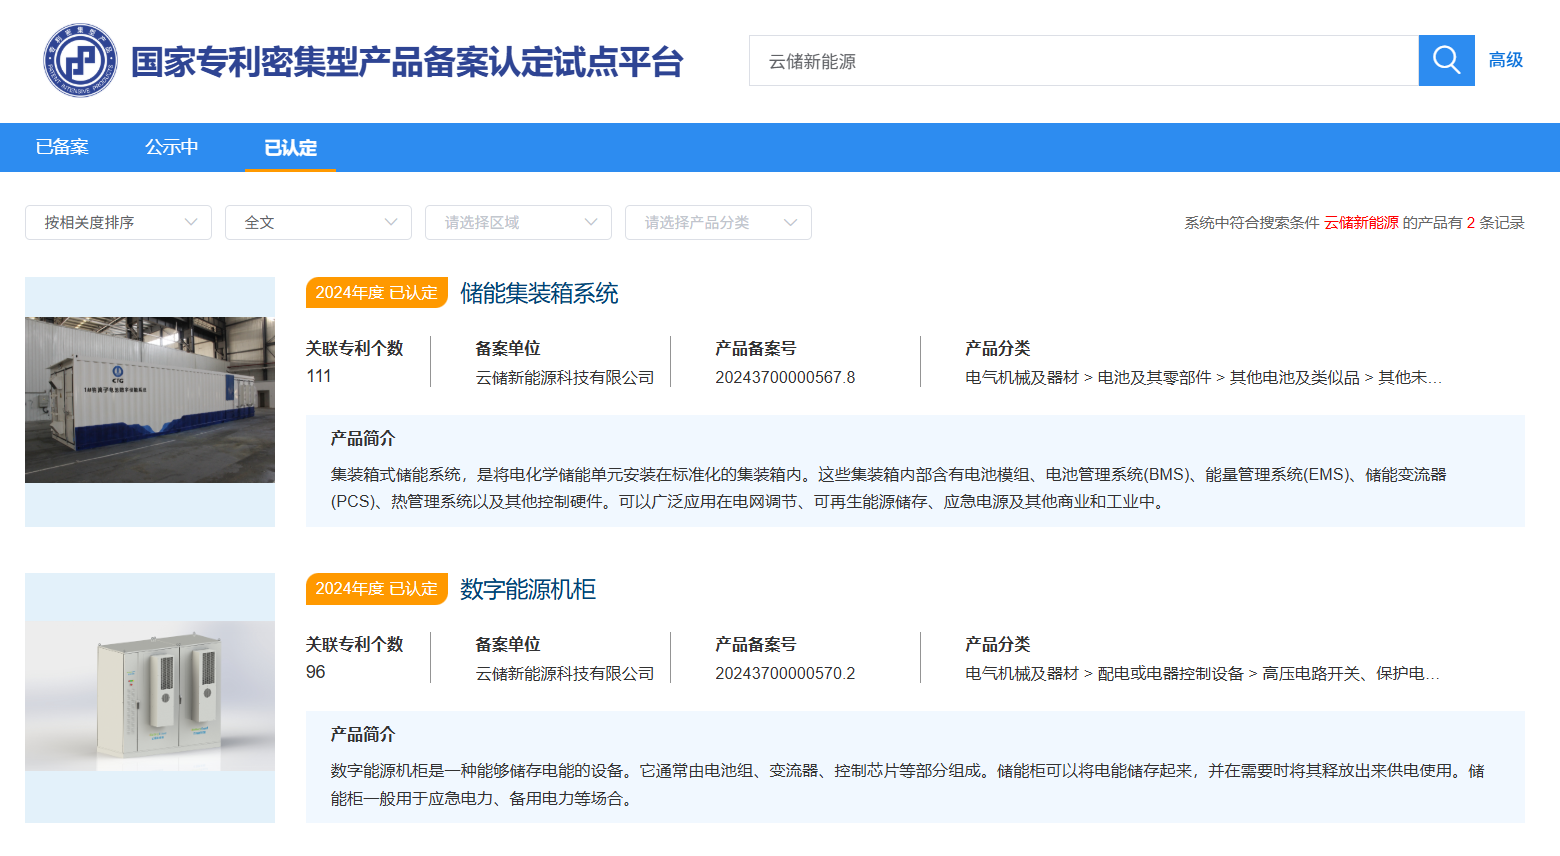Open the 按相关度排序 sort dropdown
Viewport: 1560px width, 856px height.
tap(118, 222)
